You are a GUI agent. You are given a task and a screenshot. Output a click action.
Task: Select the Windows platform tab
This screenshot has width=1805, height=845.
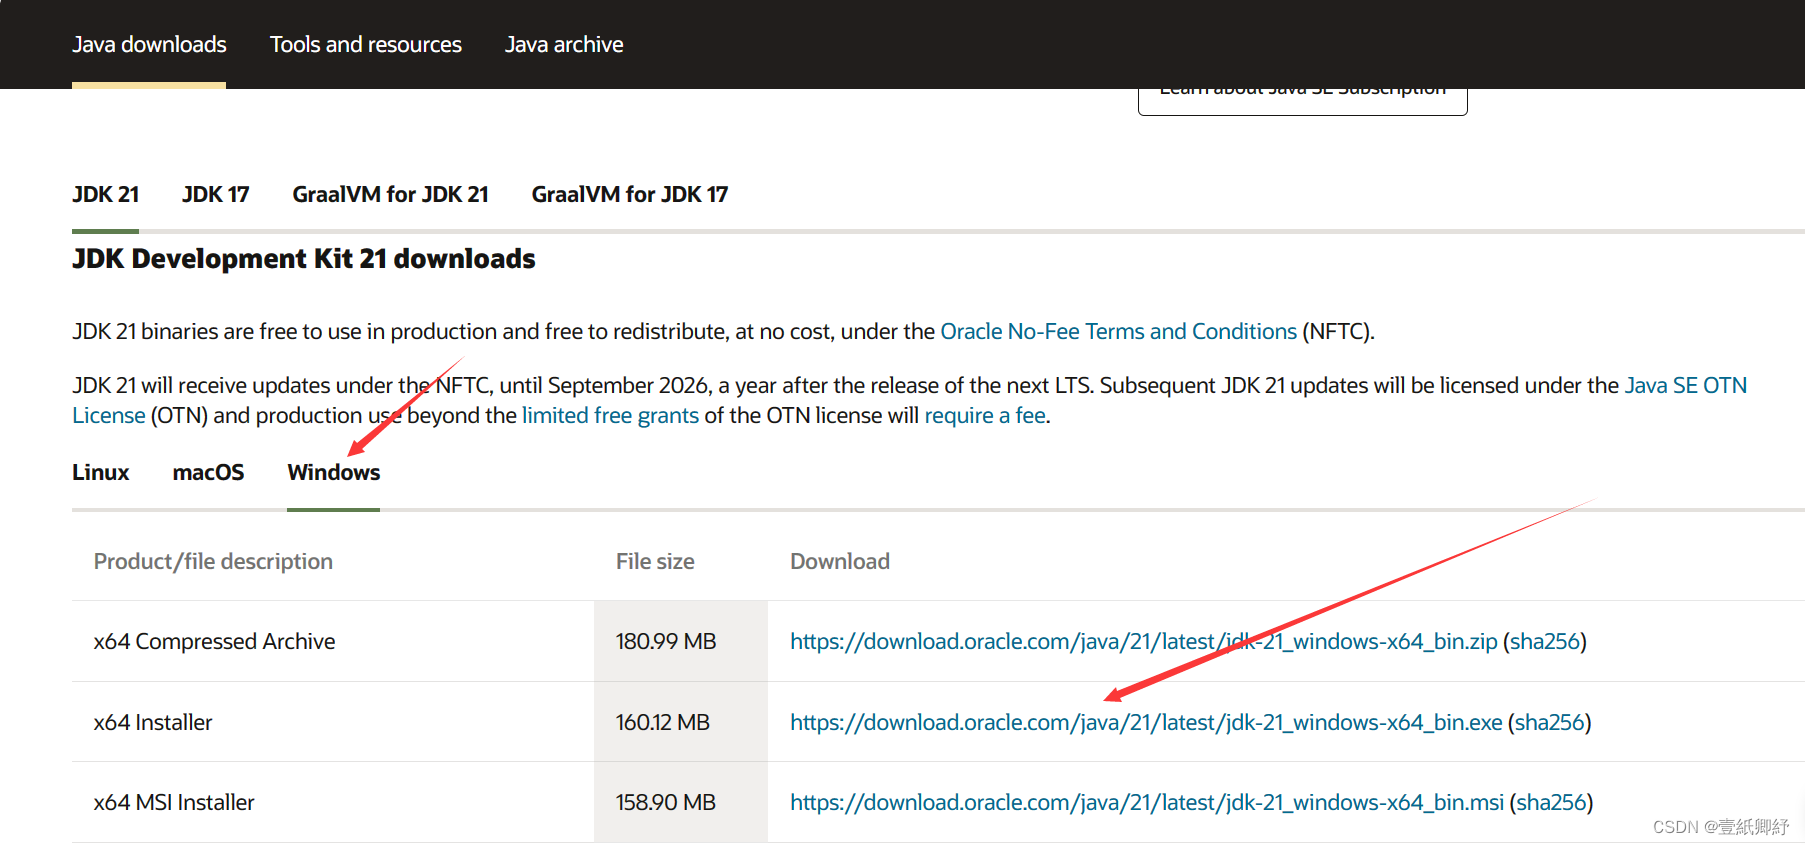[x=333, y=472]
